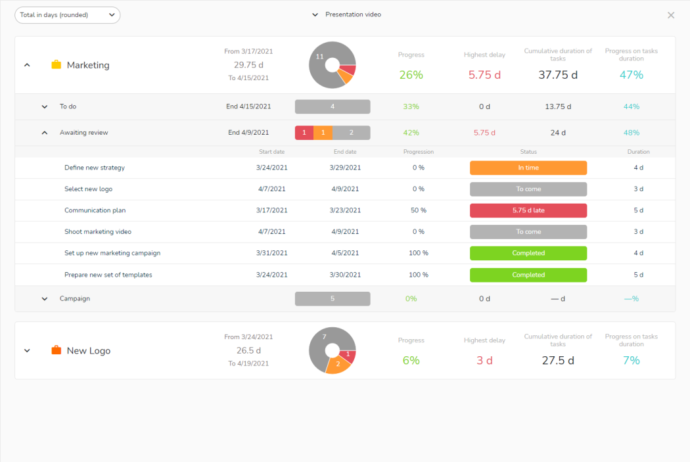Close the dashboard panel with the X
Image resolution: width=690 pixels, height=462 pixels.
671,15
